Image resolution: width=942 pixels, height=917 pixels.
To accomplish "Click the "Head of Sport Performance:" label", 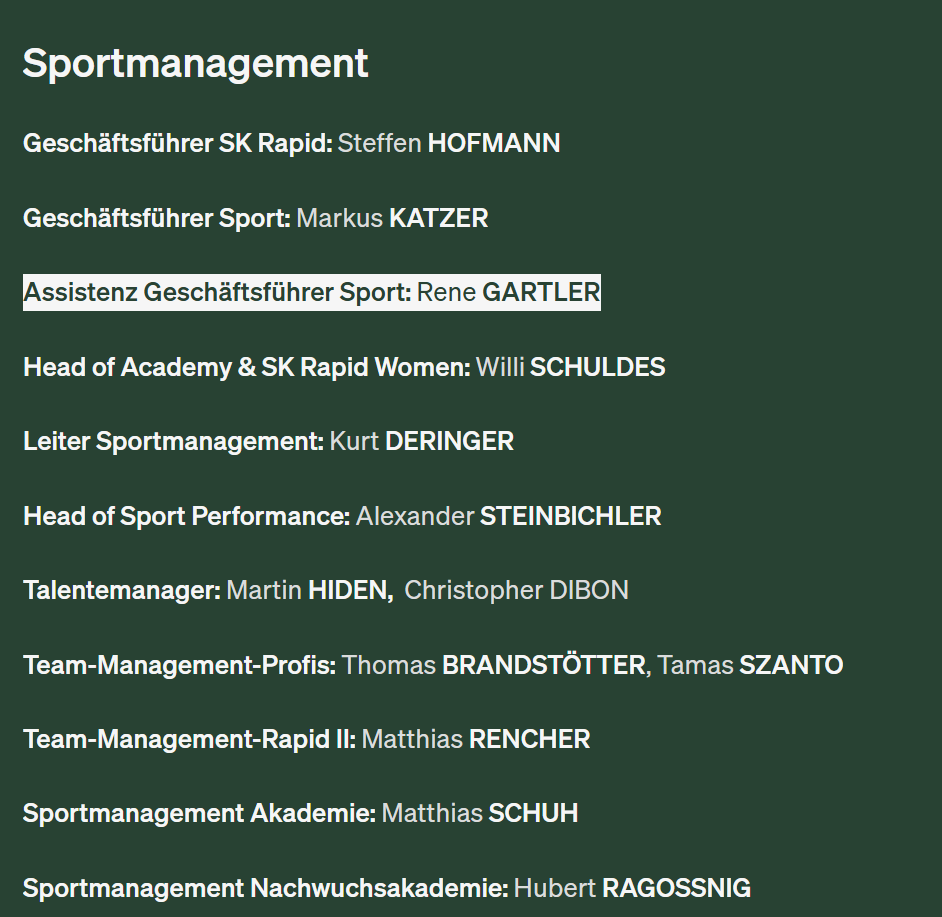I will (x=186, y=516).
